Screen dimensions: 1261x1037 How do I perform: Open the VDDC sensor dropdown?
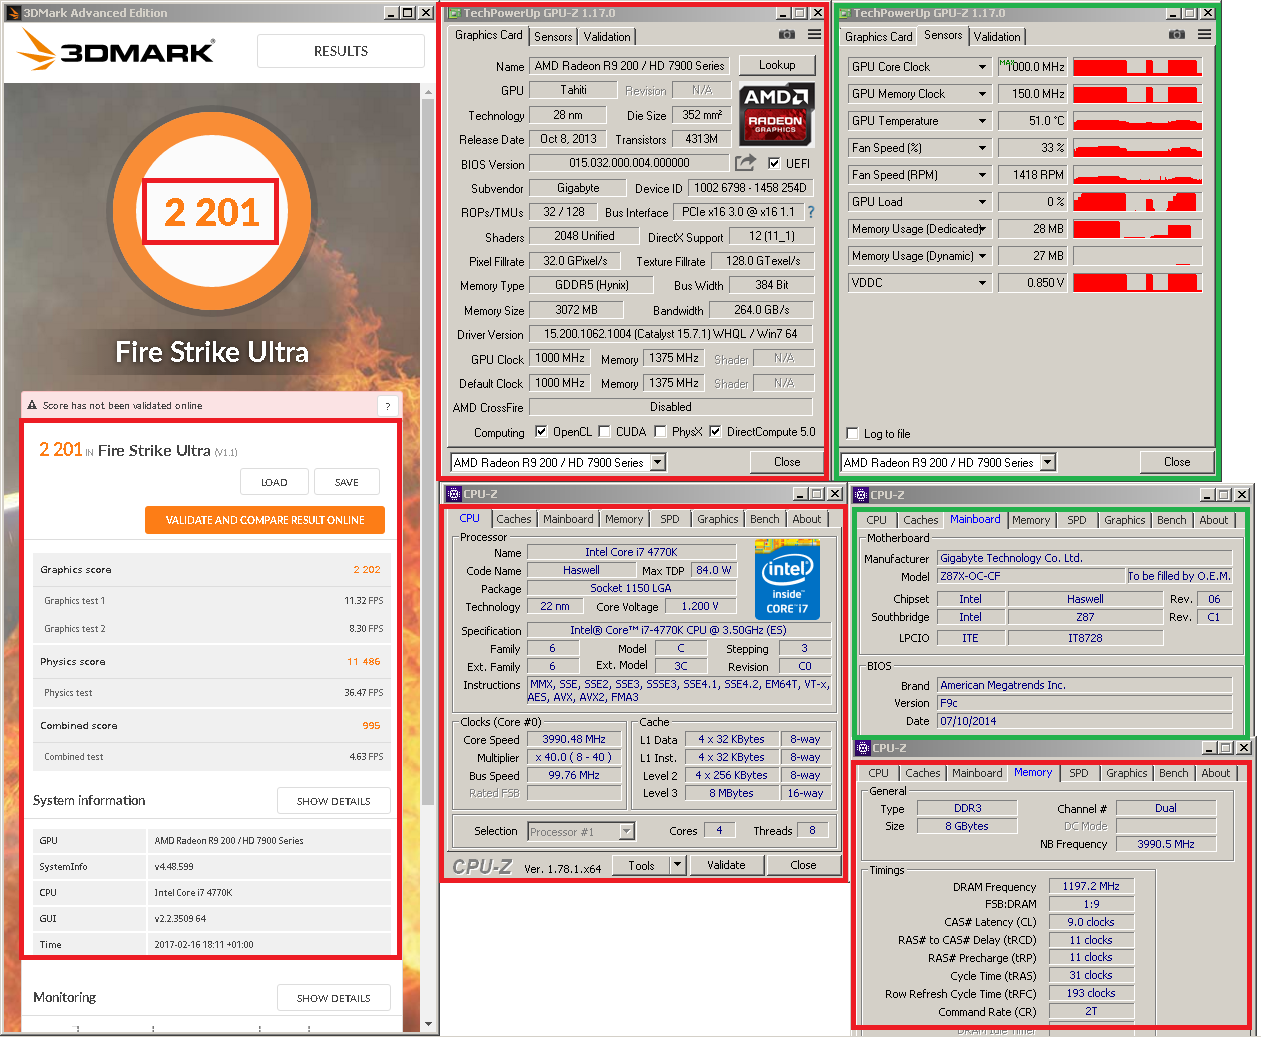coord(982,283)
